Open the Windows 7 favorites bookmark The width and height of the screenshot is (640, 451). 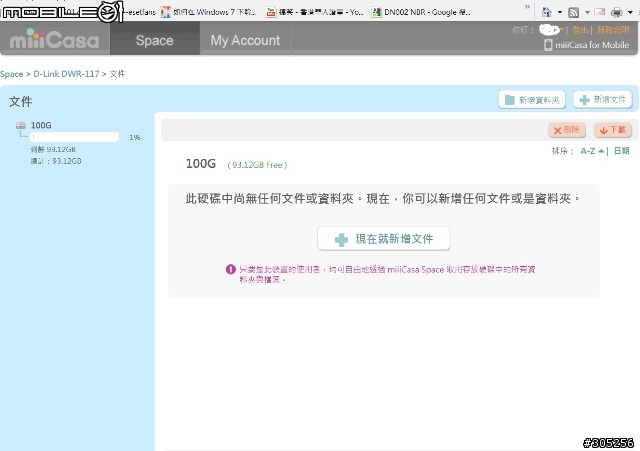coord(209,12)
